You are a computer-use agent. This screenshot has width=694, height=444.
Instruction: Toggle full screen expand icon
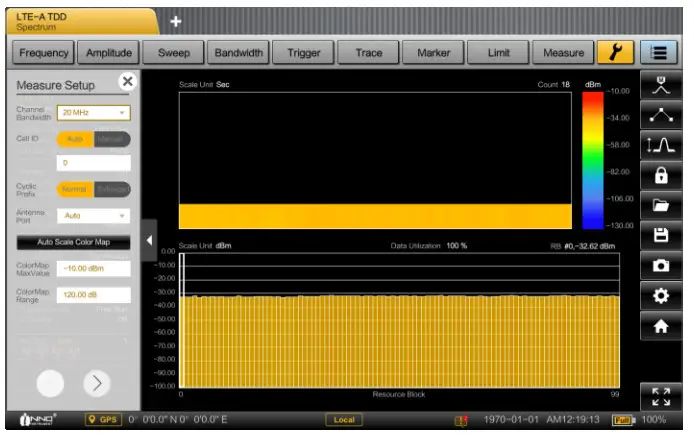tap(661, 397)
